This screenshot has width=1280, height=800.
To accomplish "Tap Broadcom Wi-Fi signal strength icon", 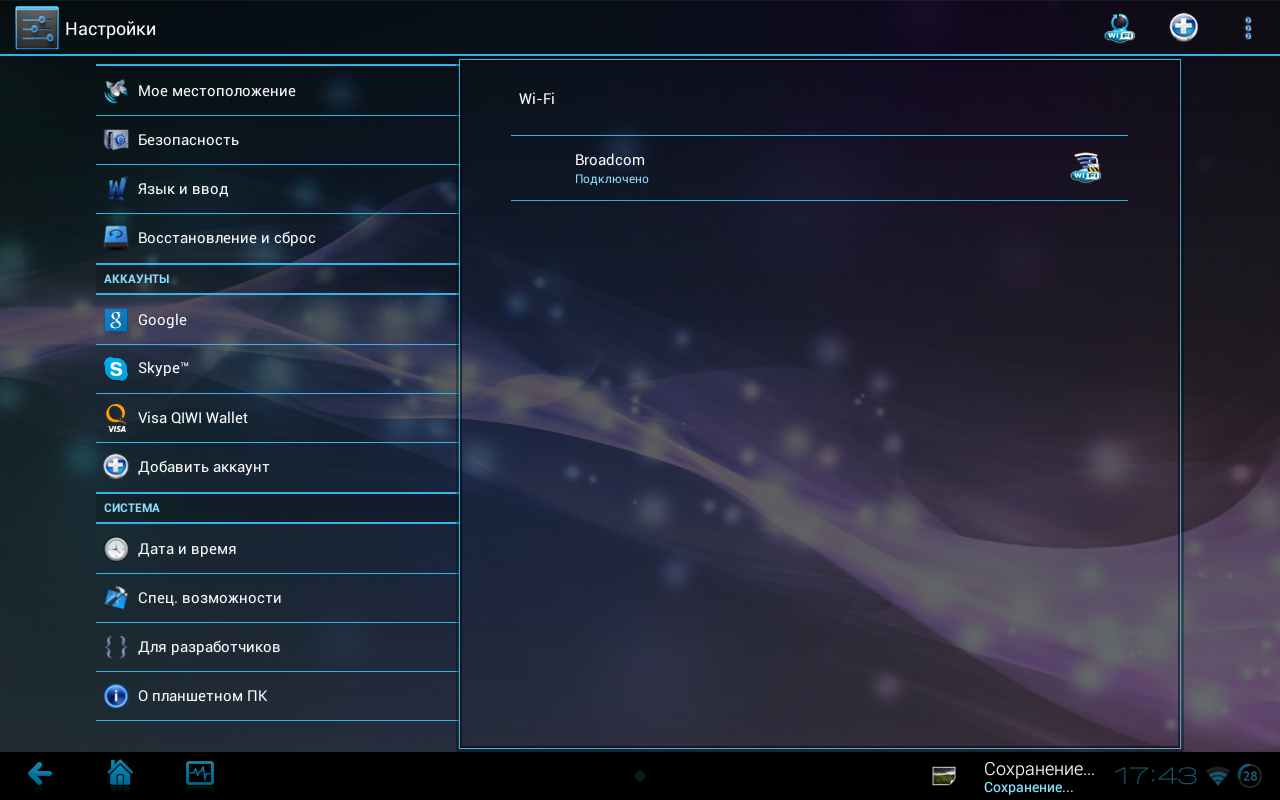I will (x=1085, y=168).
